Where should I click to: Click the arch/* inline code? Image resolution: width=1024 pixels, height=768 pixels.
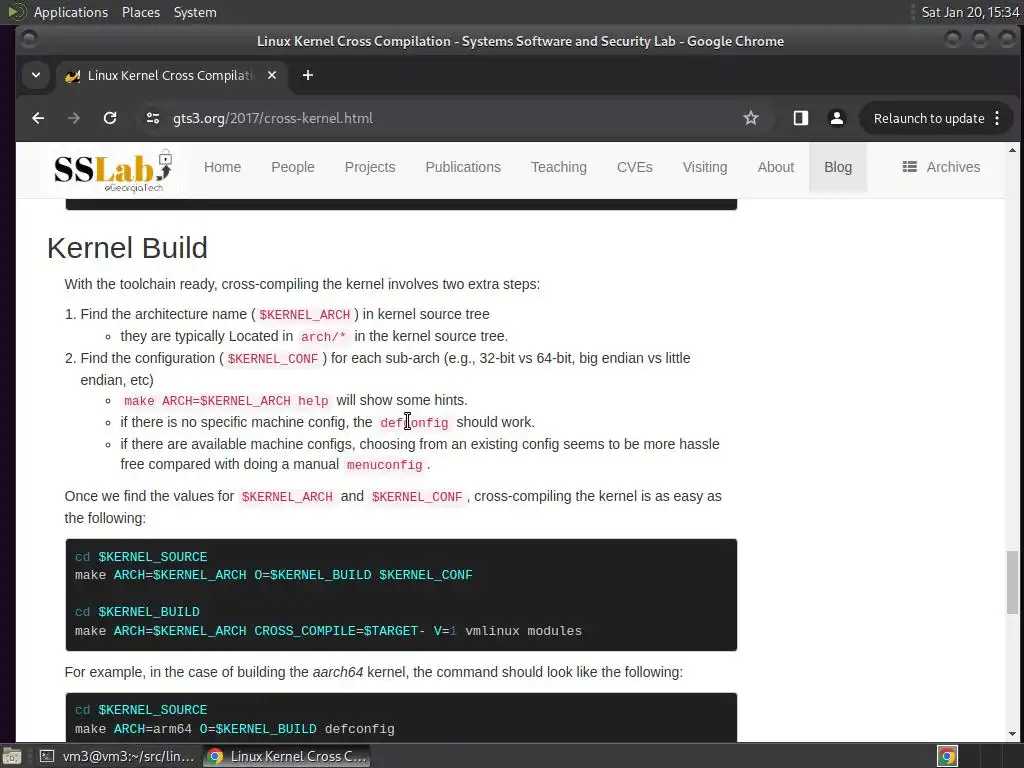pyautogui.click(x=323, y=337)
